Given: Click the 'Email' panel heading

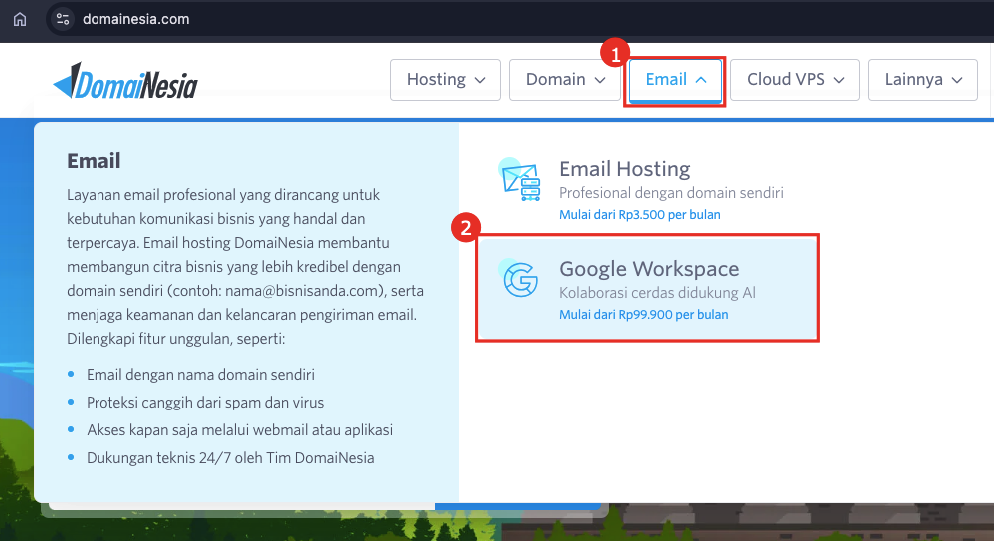Looking at the screenshot, I should click(94, 161).
